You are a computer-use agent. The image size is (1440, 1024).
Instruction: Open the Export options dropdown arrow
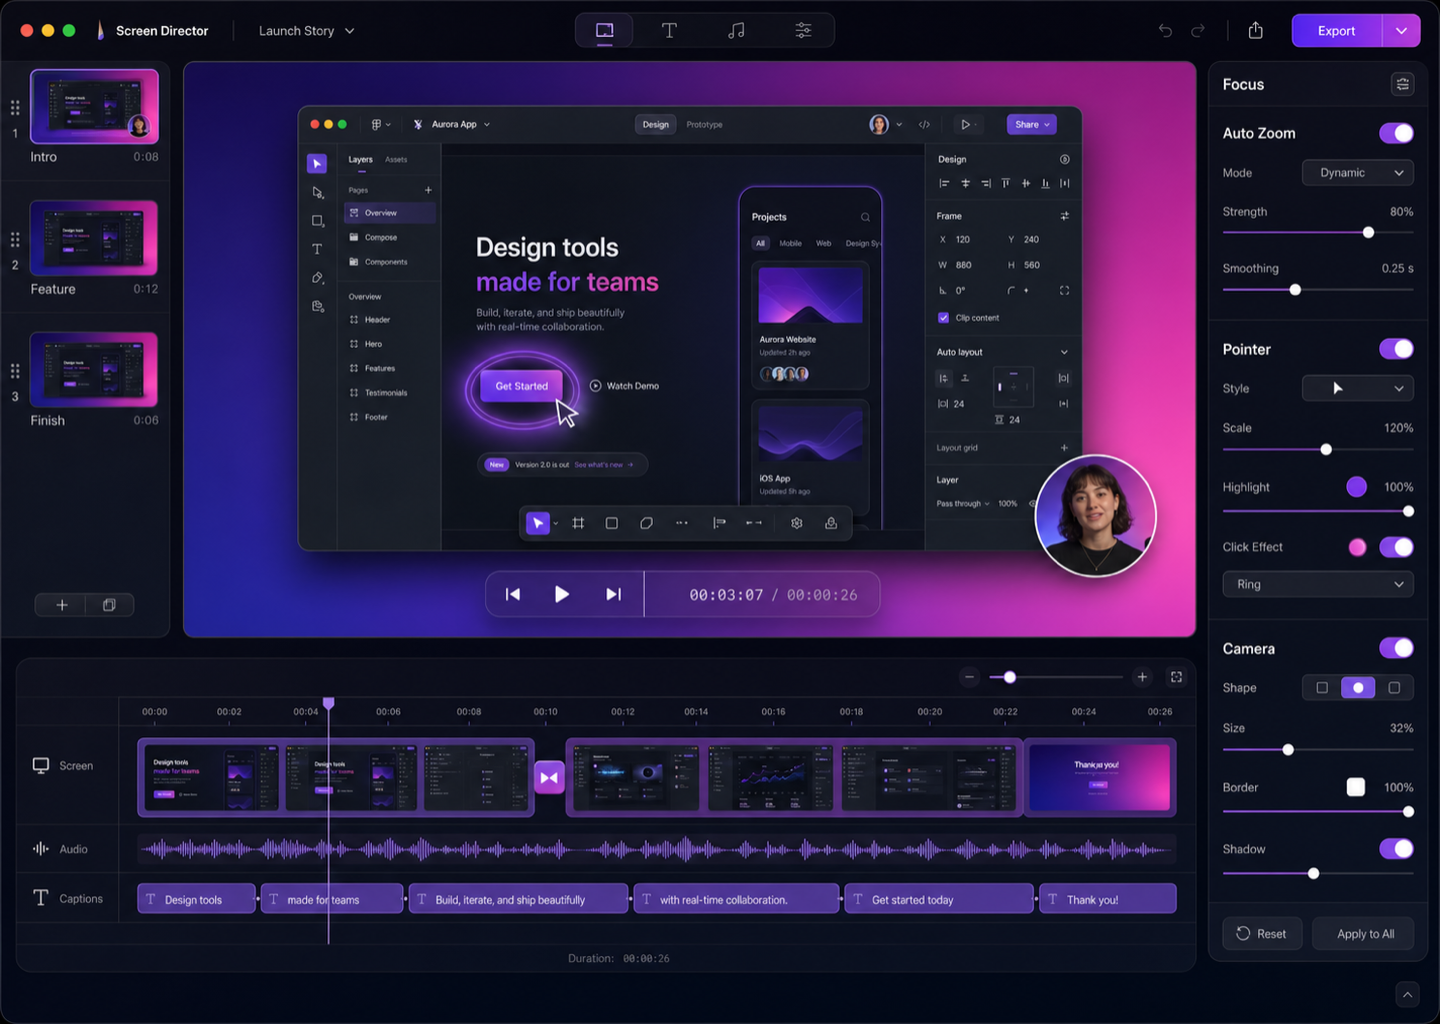click(x=1401, y=31)
